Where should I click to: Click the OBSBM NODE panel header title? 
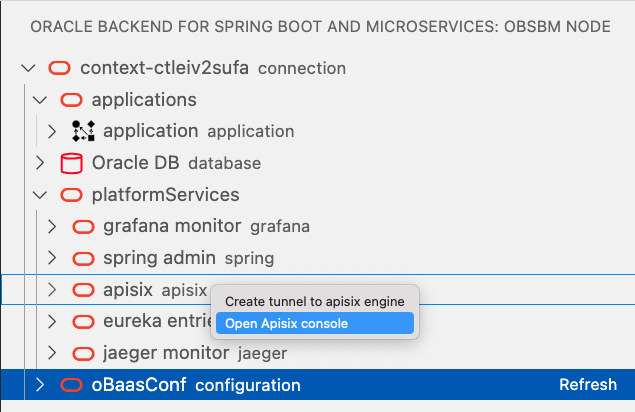click(x=320, y=26)
